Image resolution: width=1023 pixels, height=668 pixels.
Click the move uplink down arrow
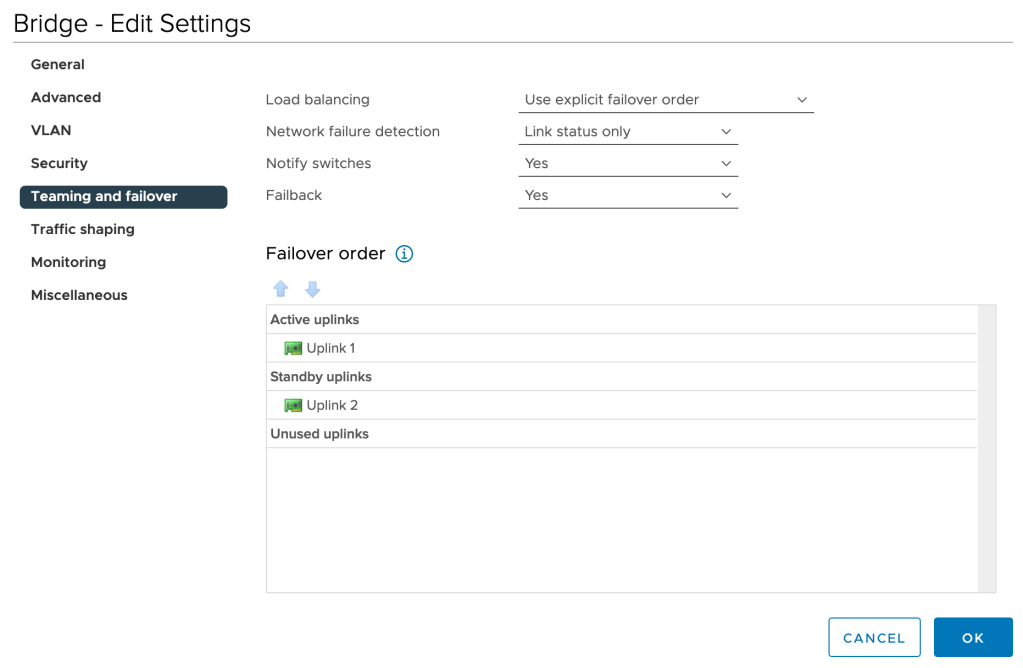(x=312, y=289)
